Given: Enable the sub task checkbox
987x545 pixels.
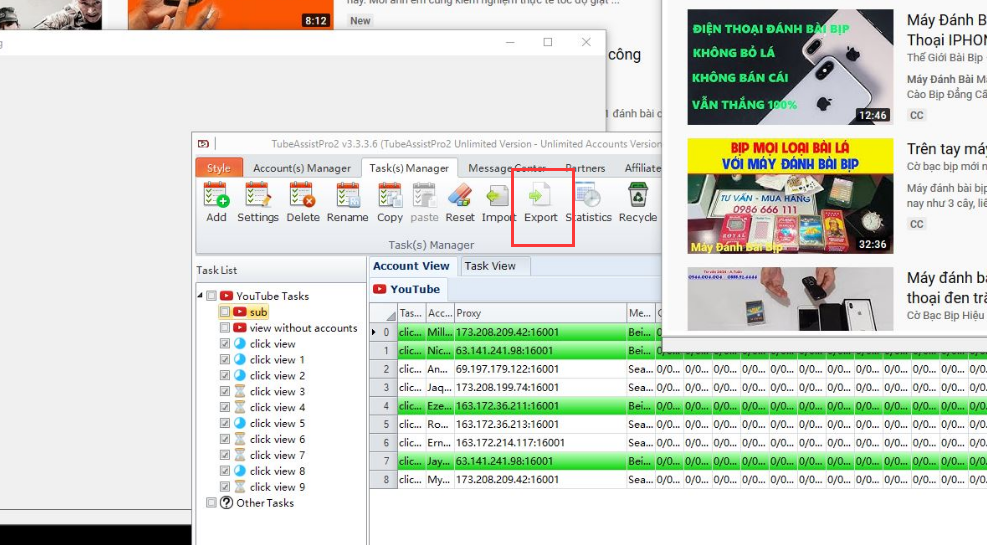Looking at the screenshot, I should pyautogui.click(x=224, y=312).
